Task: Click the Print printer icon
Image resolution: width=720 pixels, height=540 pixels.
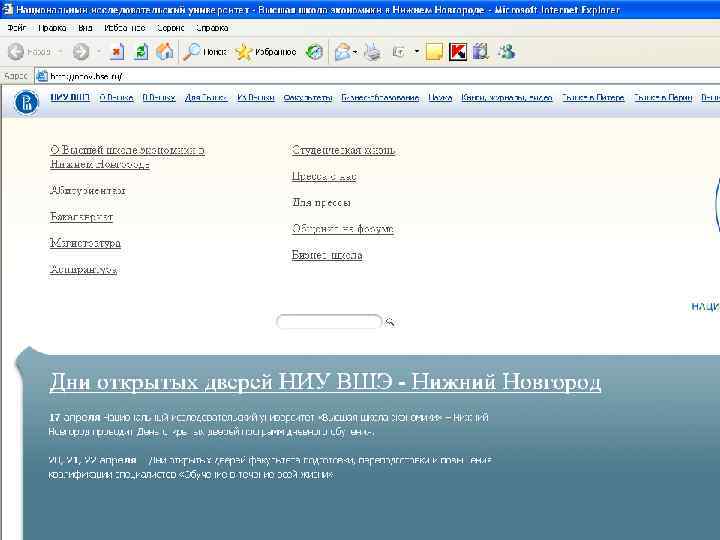Action: 372,52
